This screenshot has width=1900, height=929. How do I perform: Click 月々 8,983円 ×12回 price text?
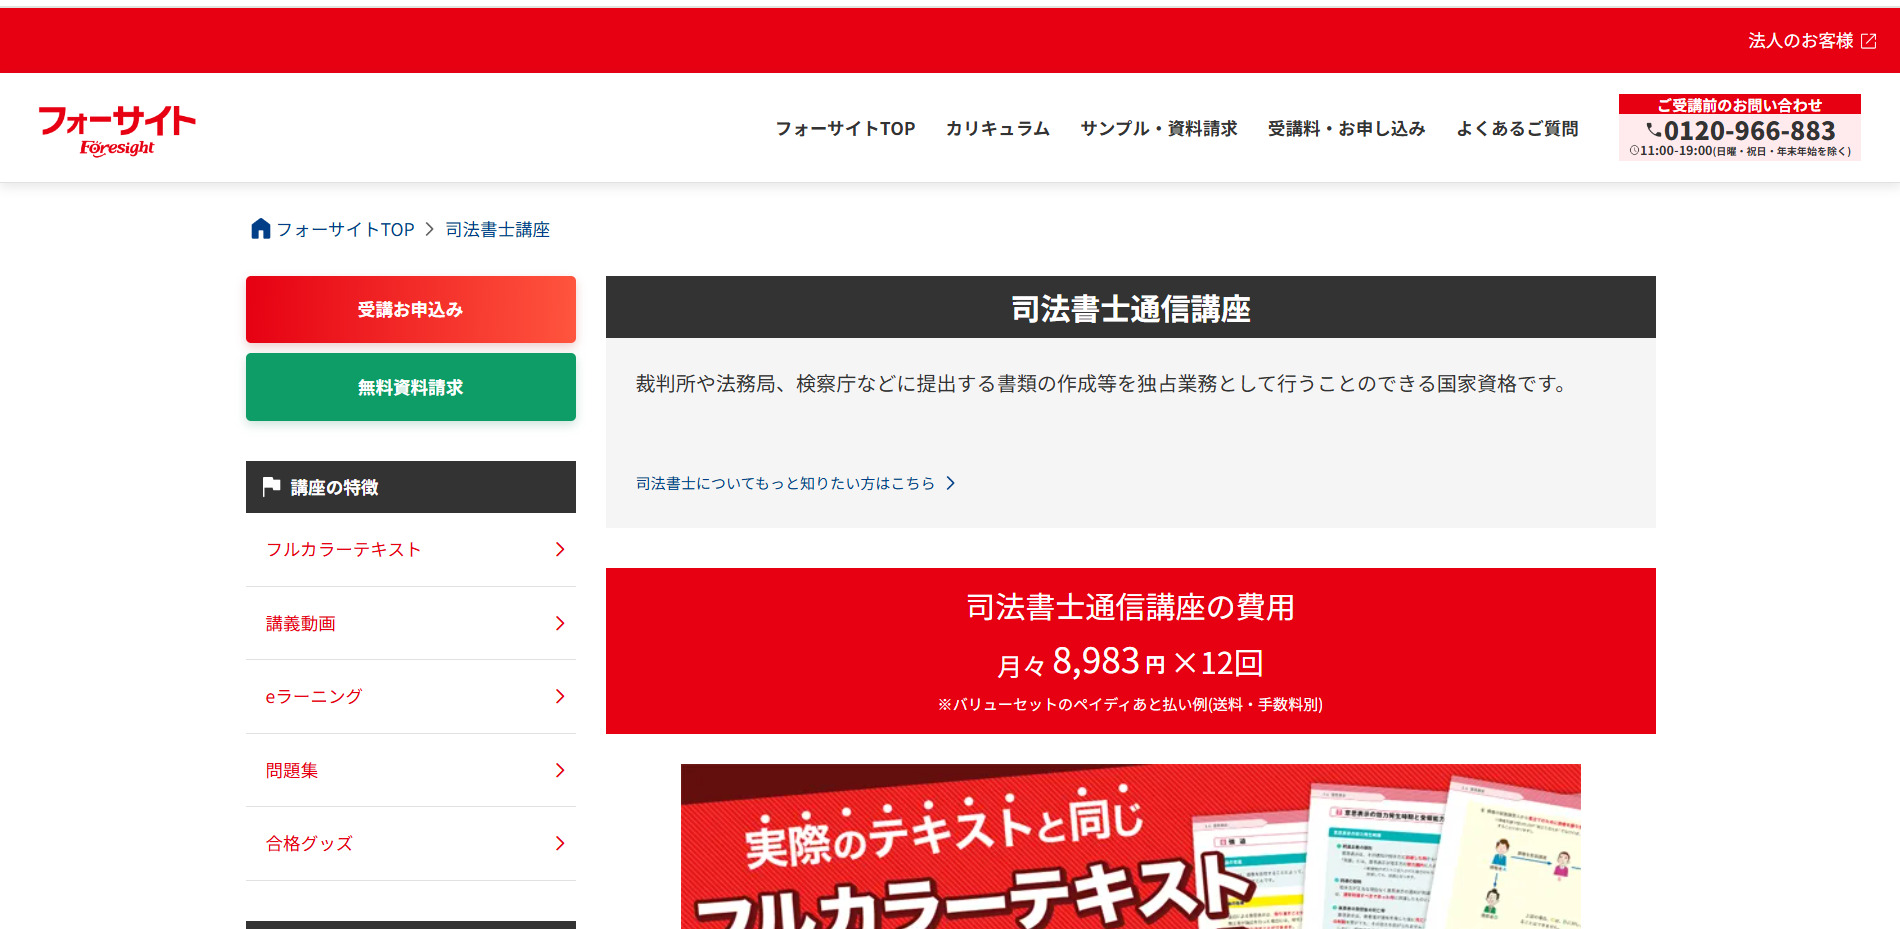(1131, 662)
